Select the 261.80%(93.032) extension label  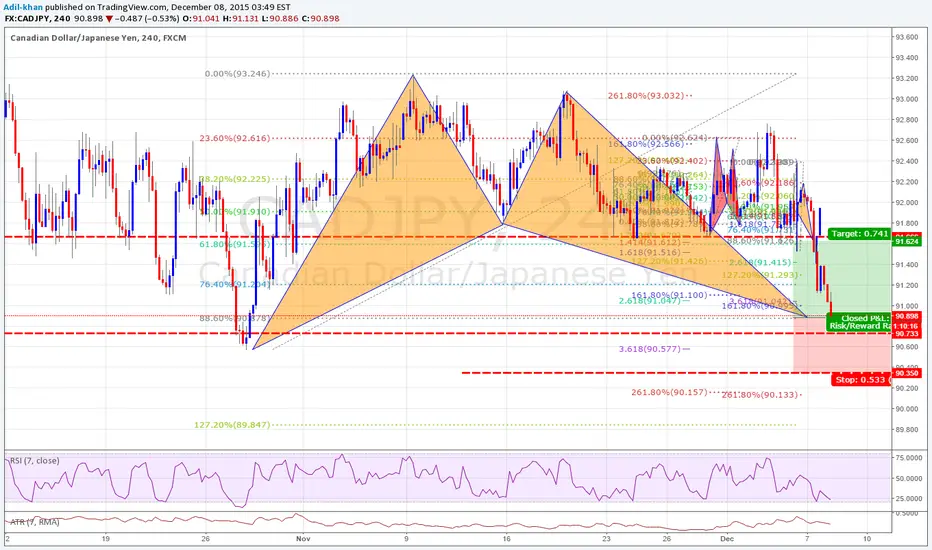[x=646, y=95]
